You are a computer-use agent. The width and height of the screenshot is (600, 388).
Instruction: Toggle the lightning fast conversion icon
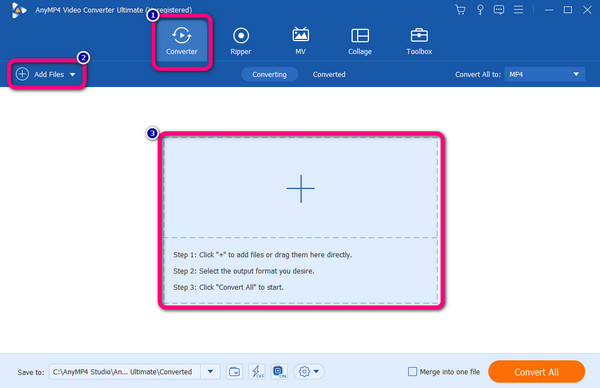(257, 372)
